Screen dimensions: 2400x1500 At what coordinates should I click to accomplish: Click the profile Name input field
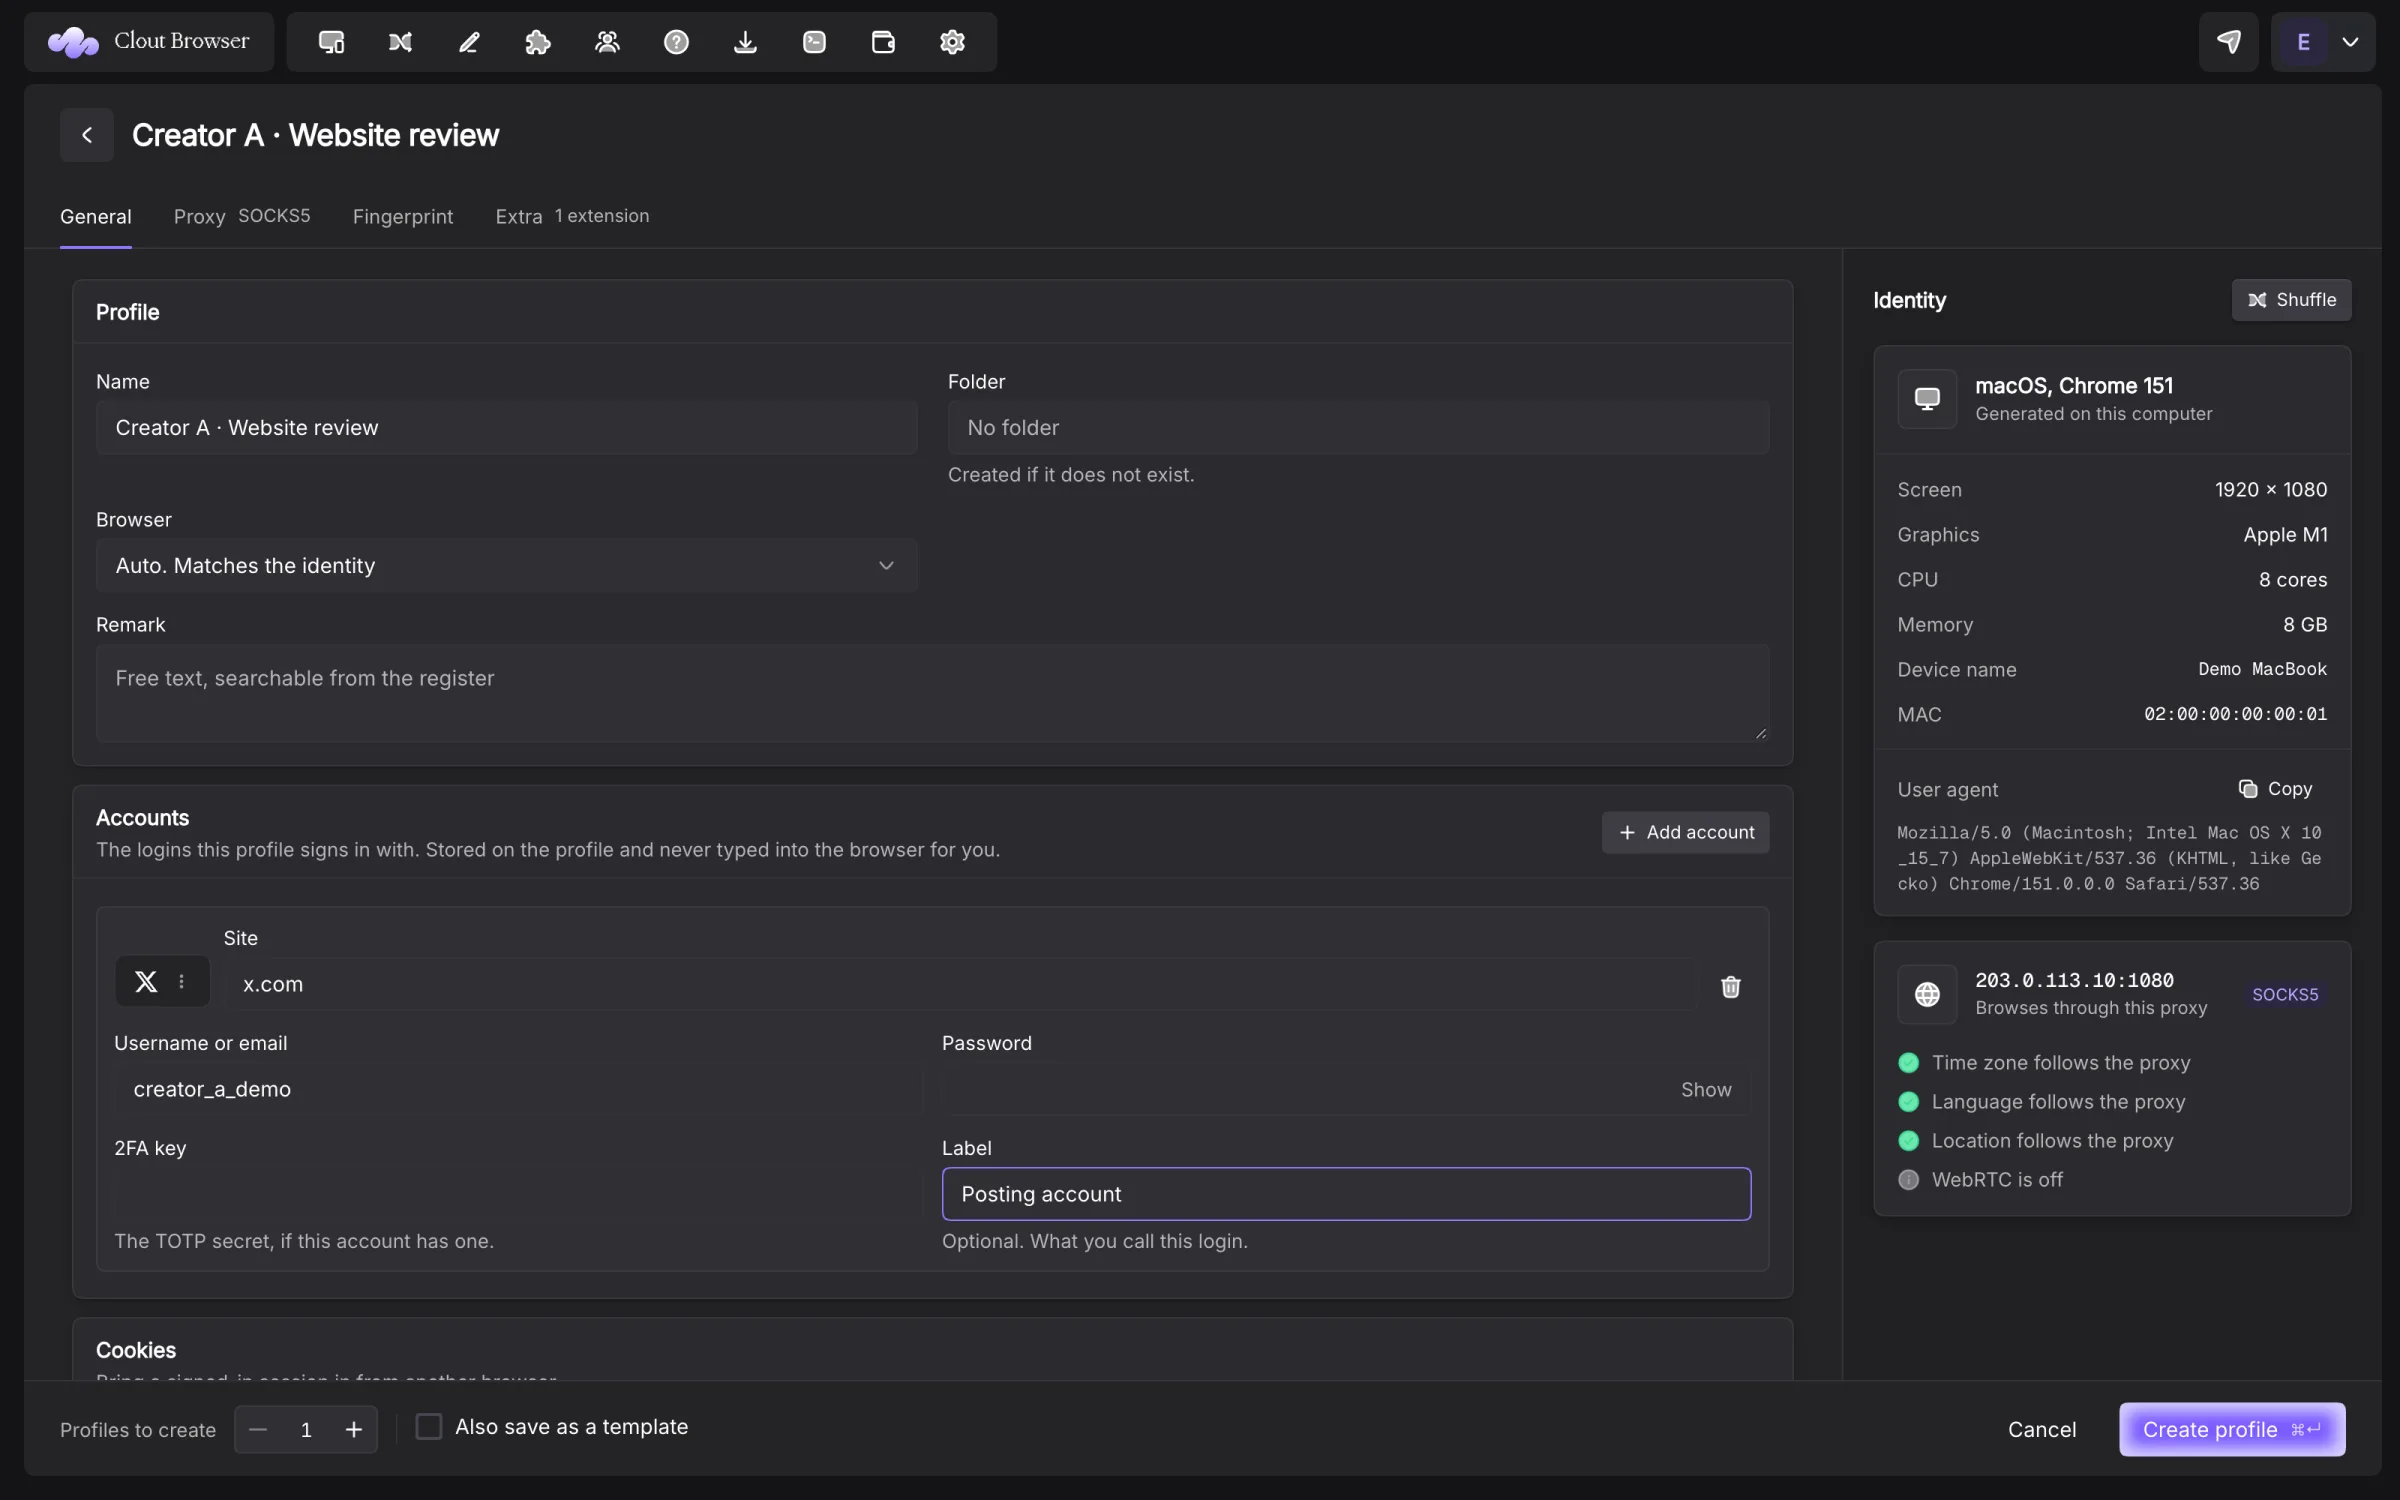click(x=506, y=427)
